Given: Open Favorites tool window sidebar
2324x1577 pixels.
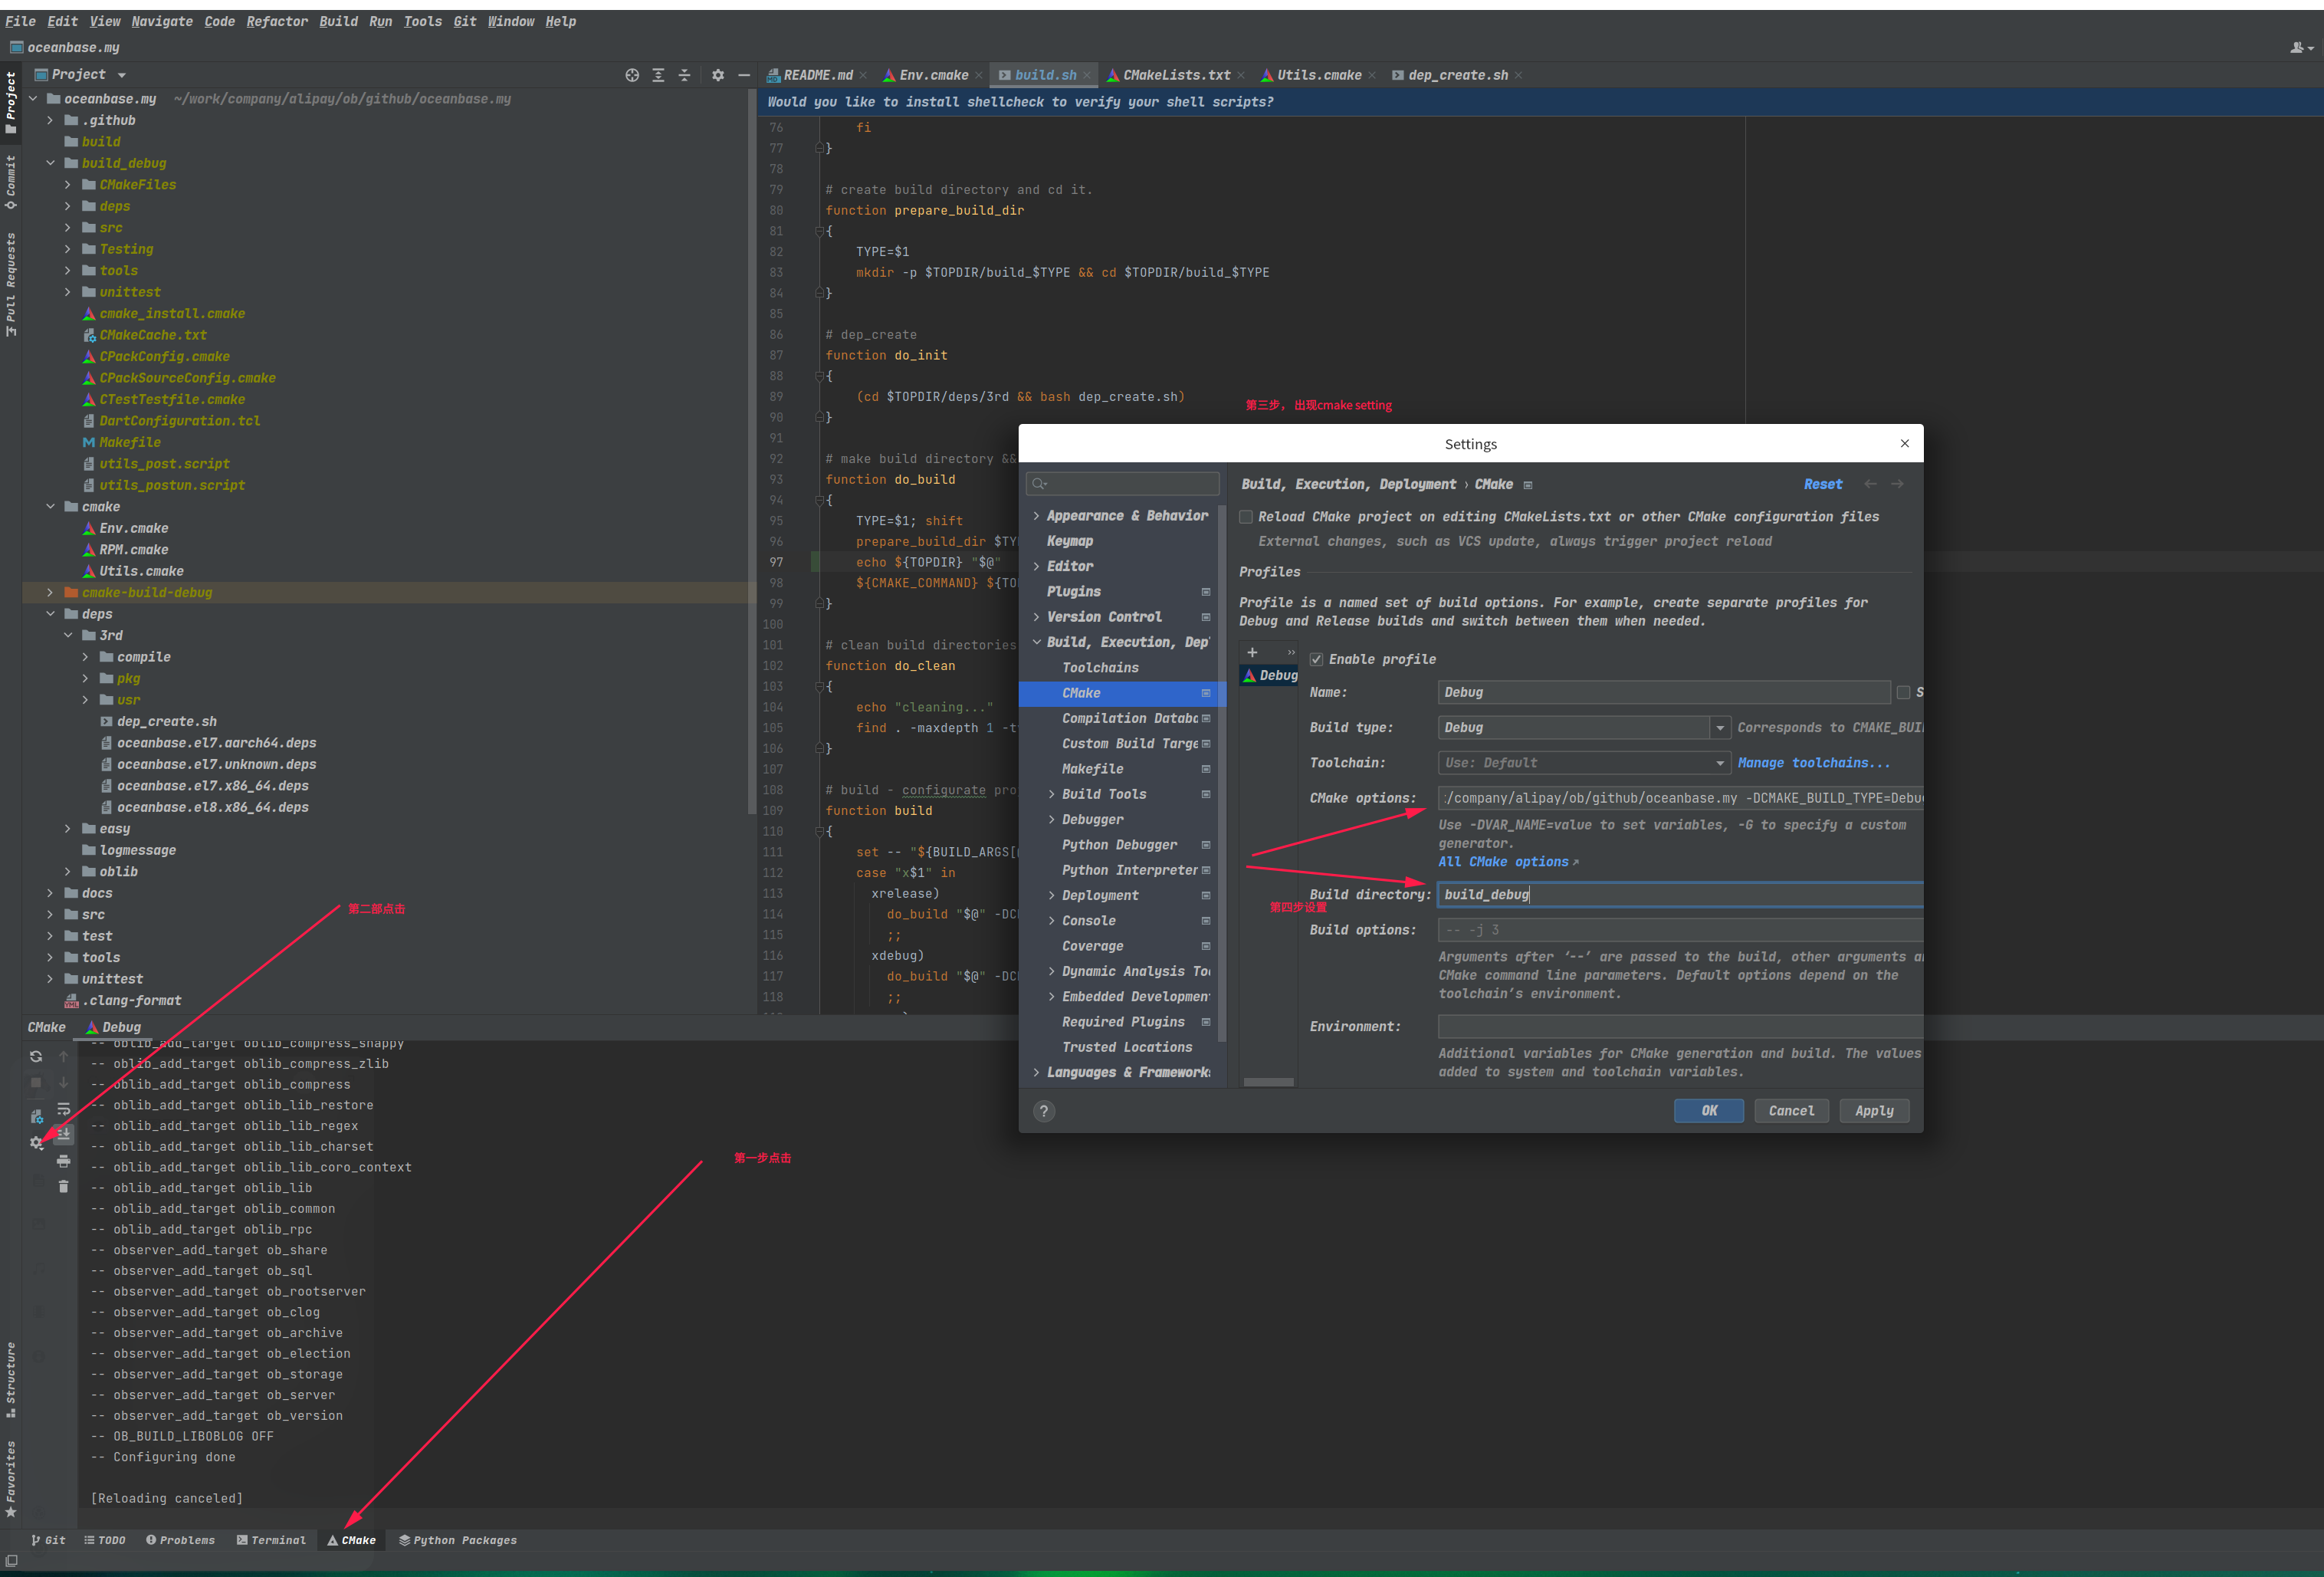Looking at the screenshot, I should pos(10,1478).
